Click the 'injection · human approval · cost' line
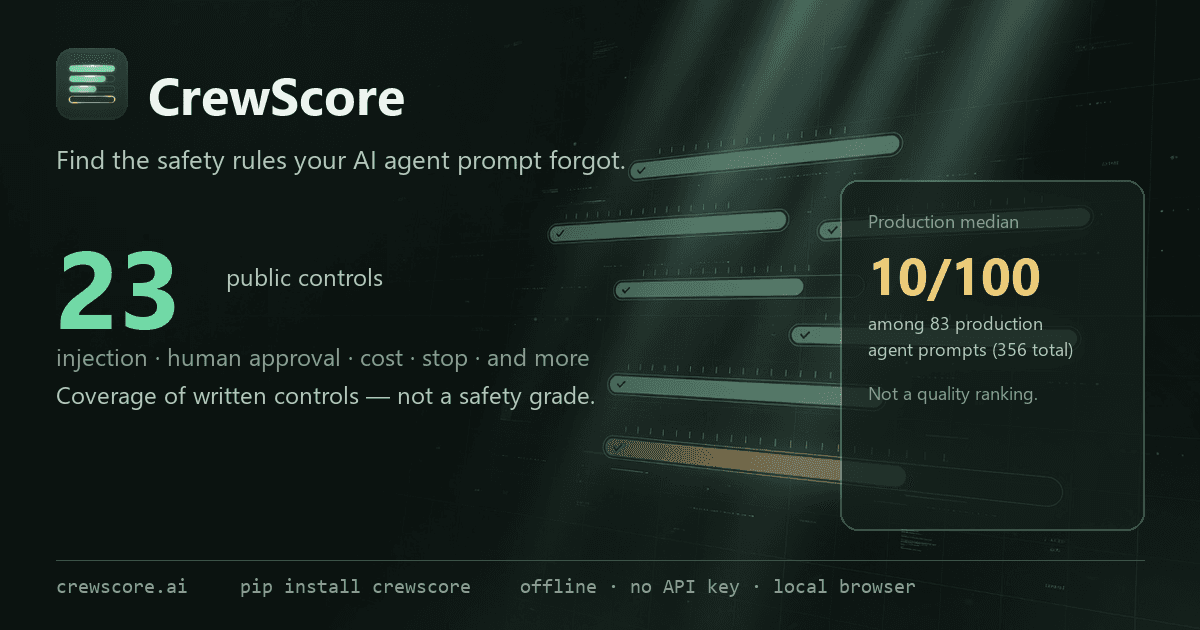The image size is (1200, 630). click(x=323, y=358)
